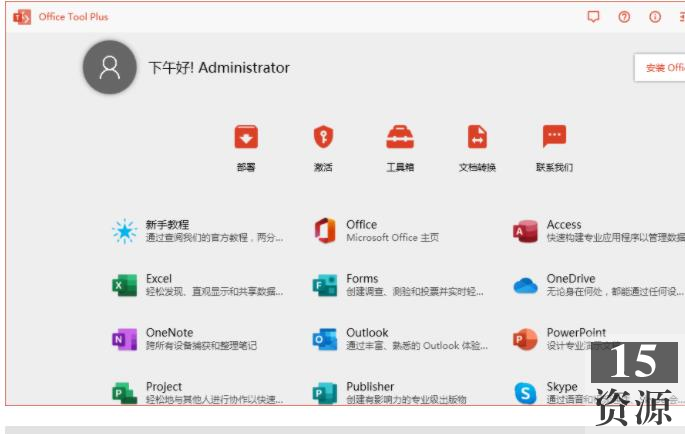Click the Administrator user avatar
The width and height of the screenshot is (685, 434).
coord(110,67)
